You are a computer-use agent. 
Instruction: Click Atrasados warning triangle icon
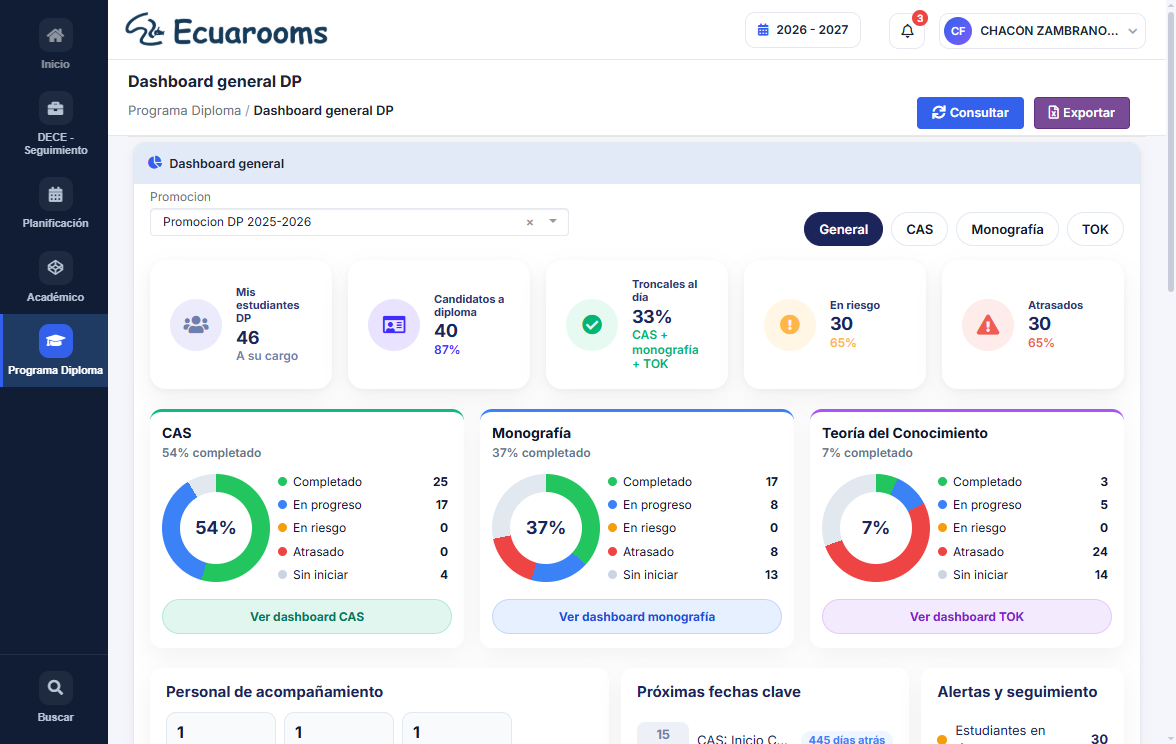988,325
